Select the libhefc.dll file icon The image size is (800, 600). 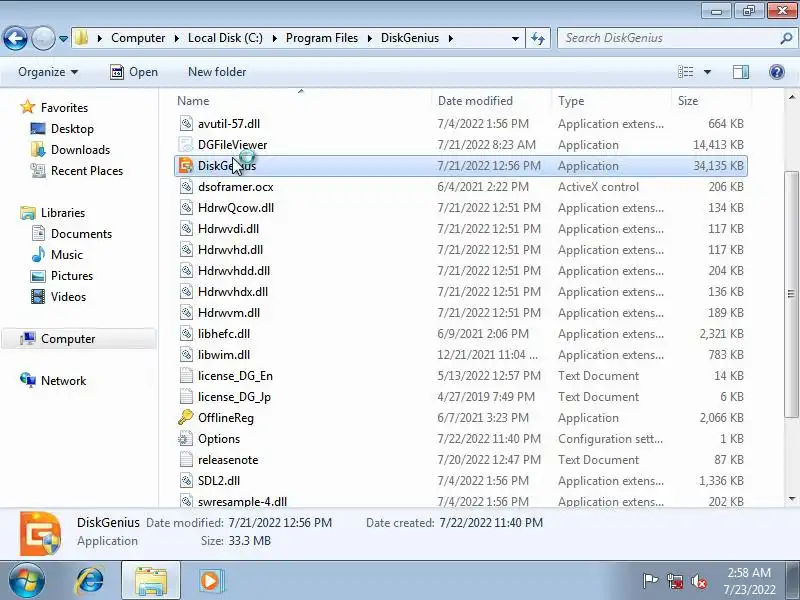coord(186,334)
